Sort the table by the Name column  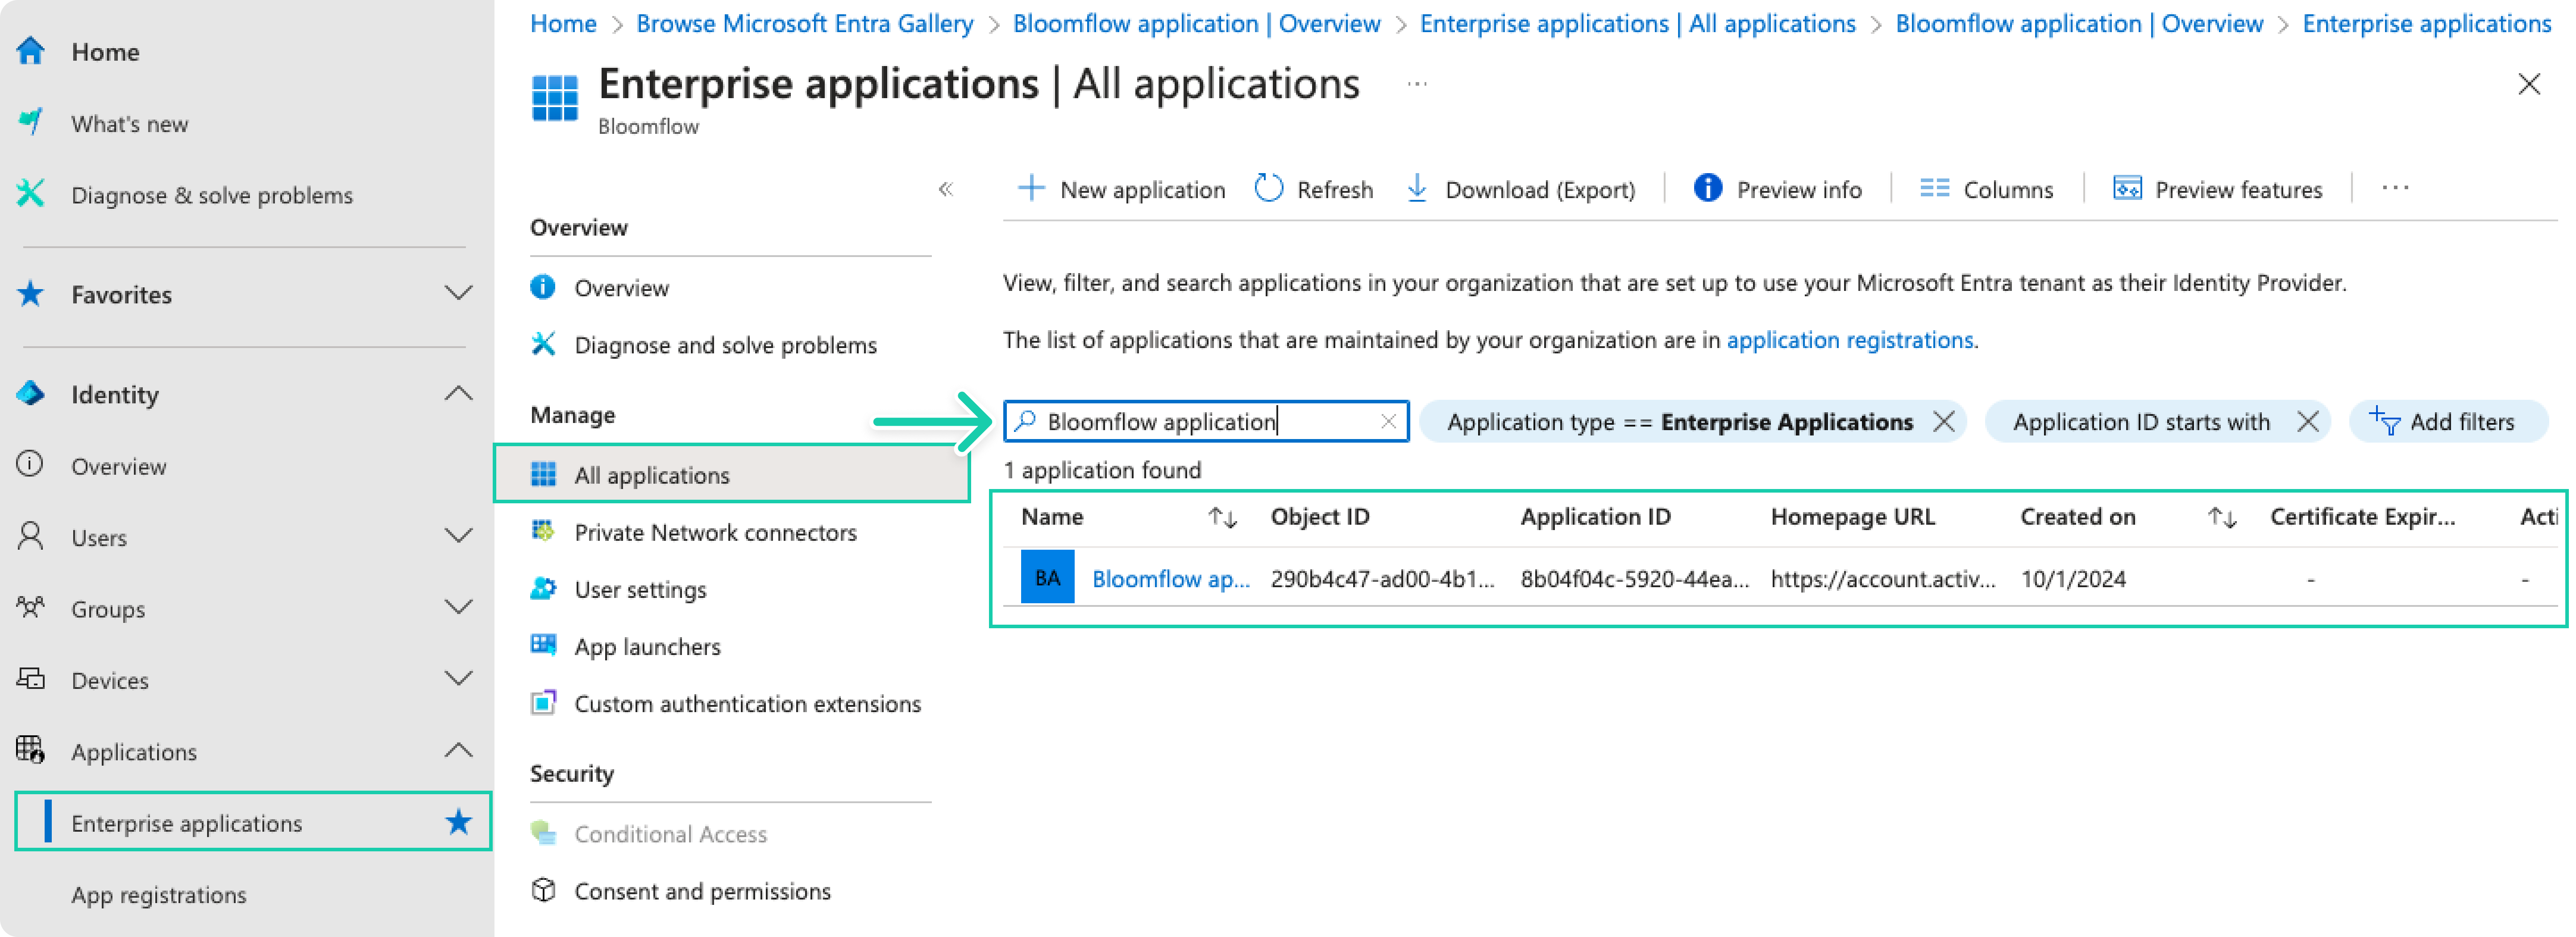coord(1222,517)
